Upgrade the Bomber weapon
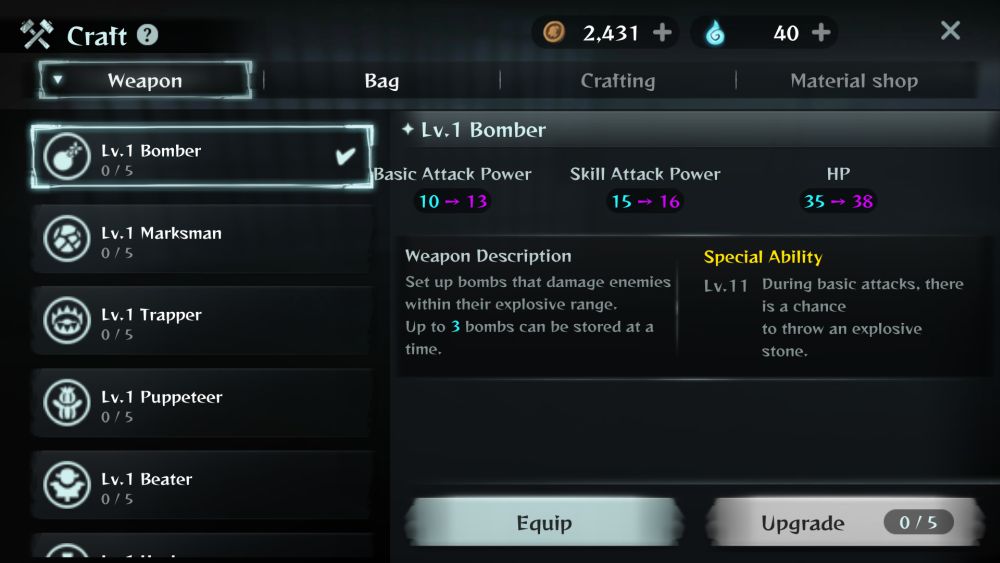1000x563 pixels. 843,523
